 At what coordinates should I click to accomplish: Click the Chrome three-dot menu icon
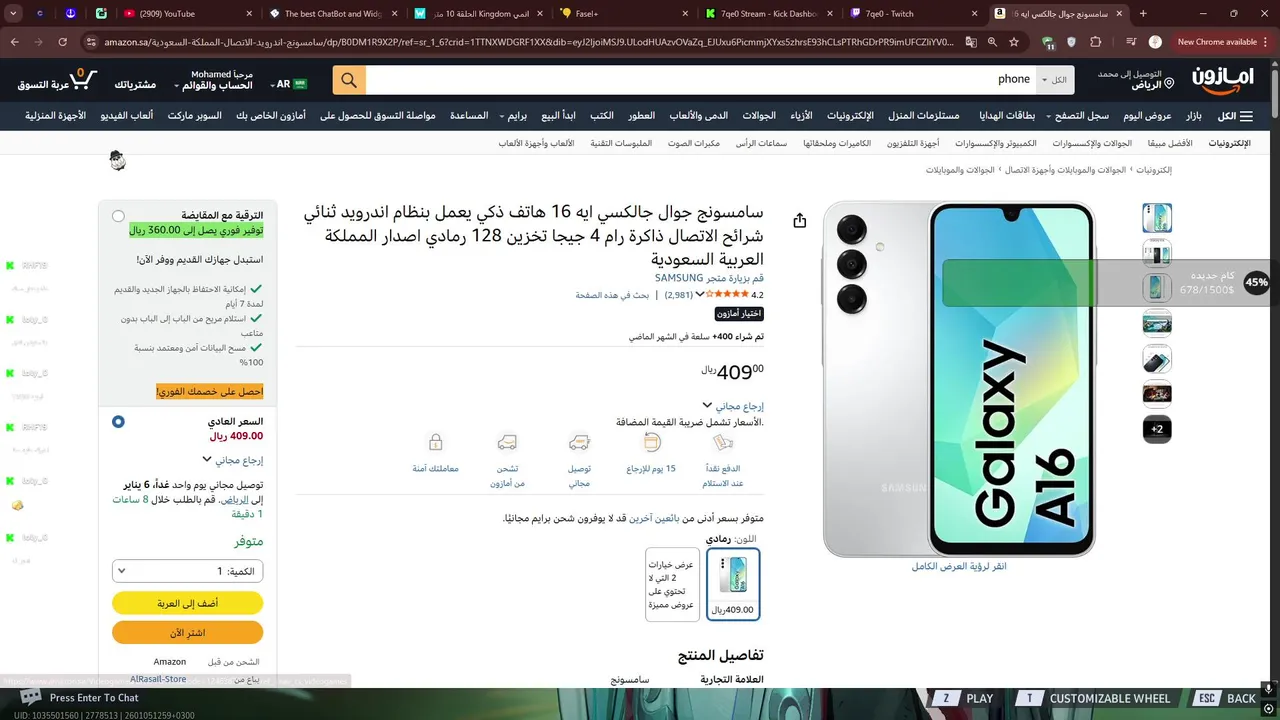click(x=1267, y=42)
